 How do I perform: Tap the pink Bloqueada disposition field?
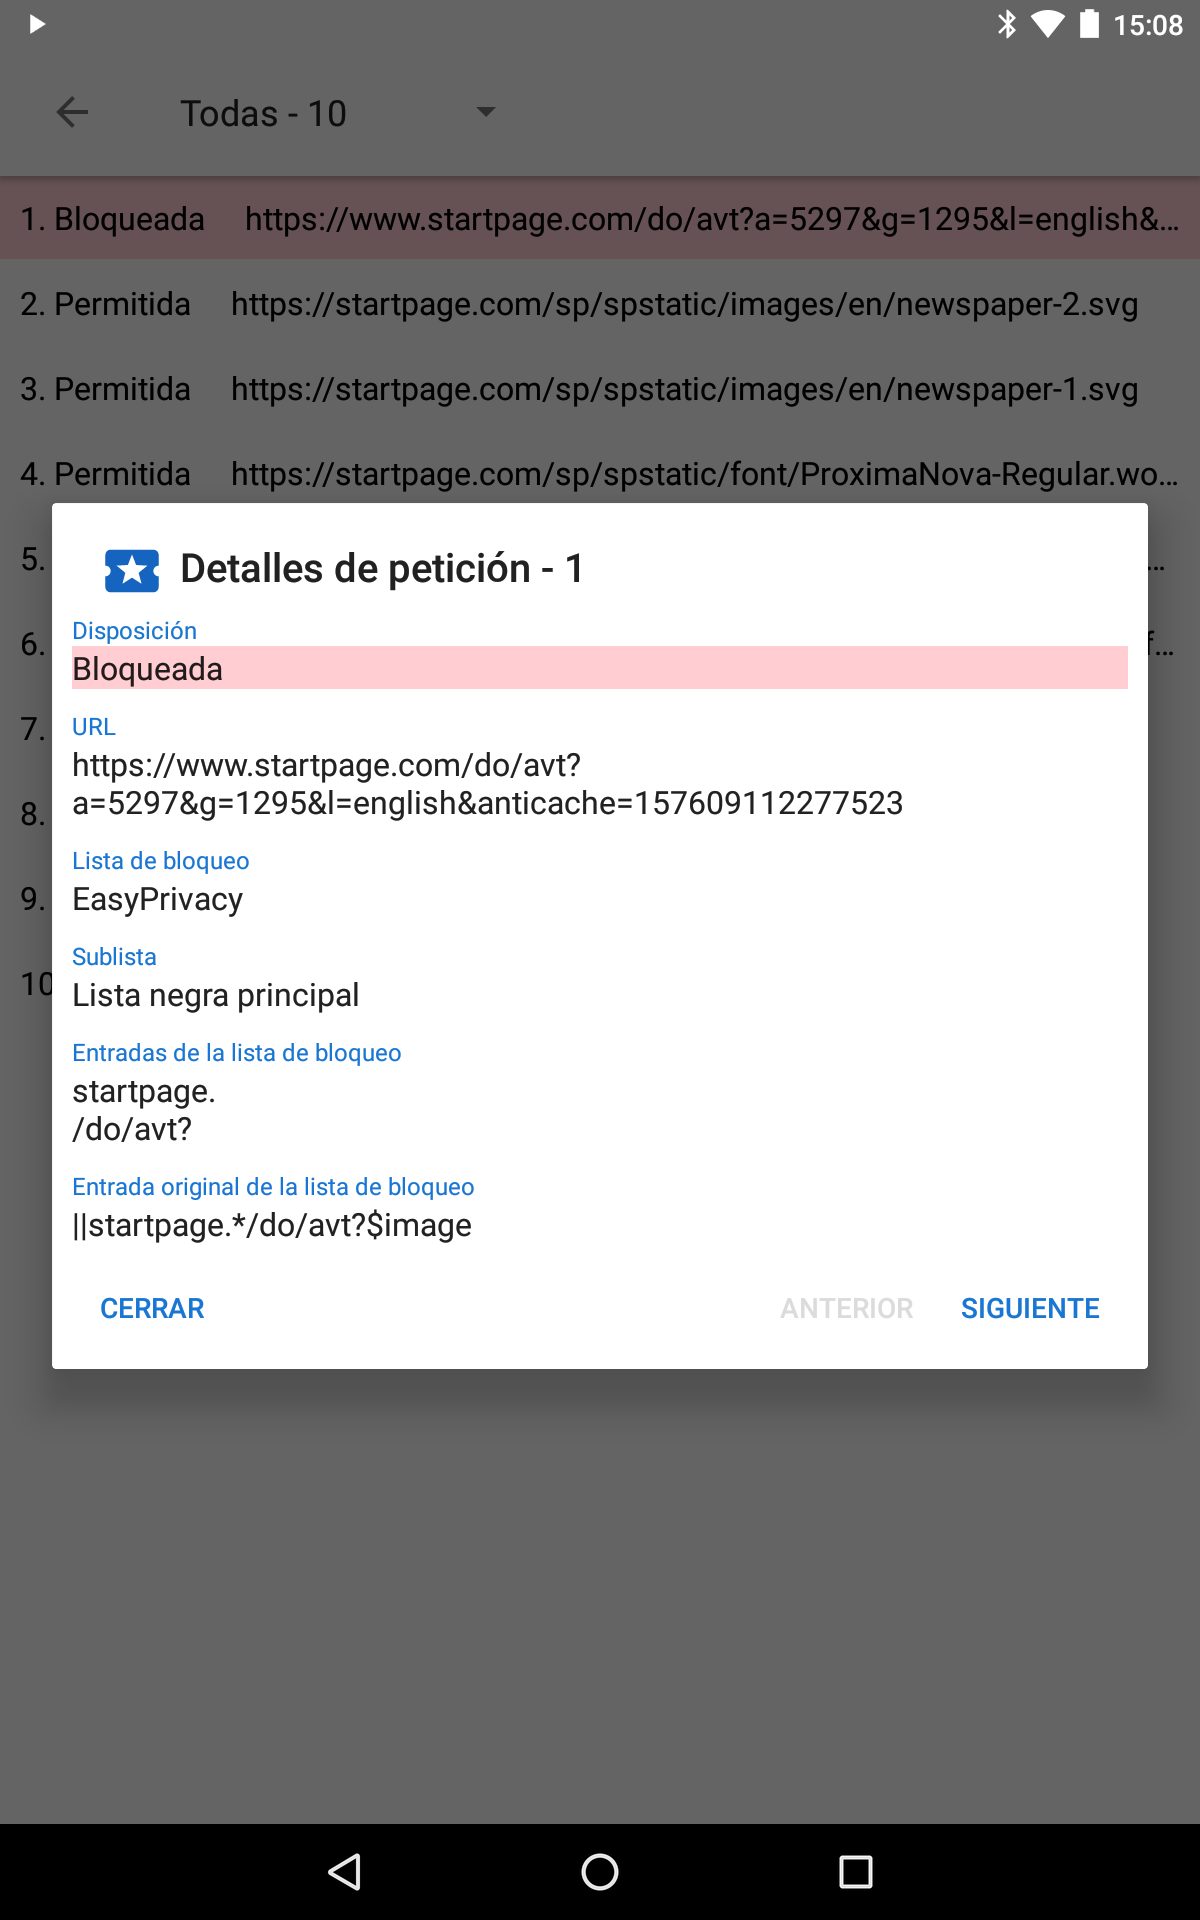(599, 668)
